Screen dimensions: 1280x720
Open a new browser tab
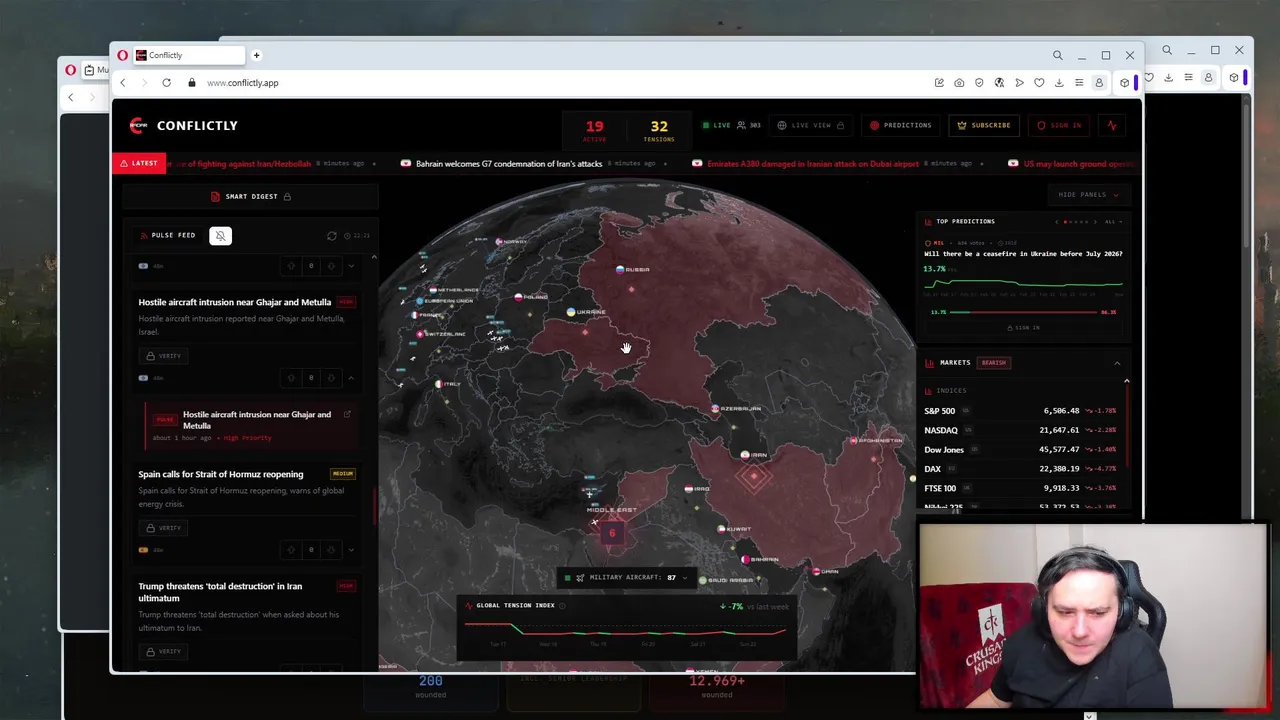pos(256,55)
